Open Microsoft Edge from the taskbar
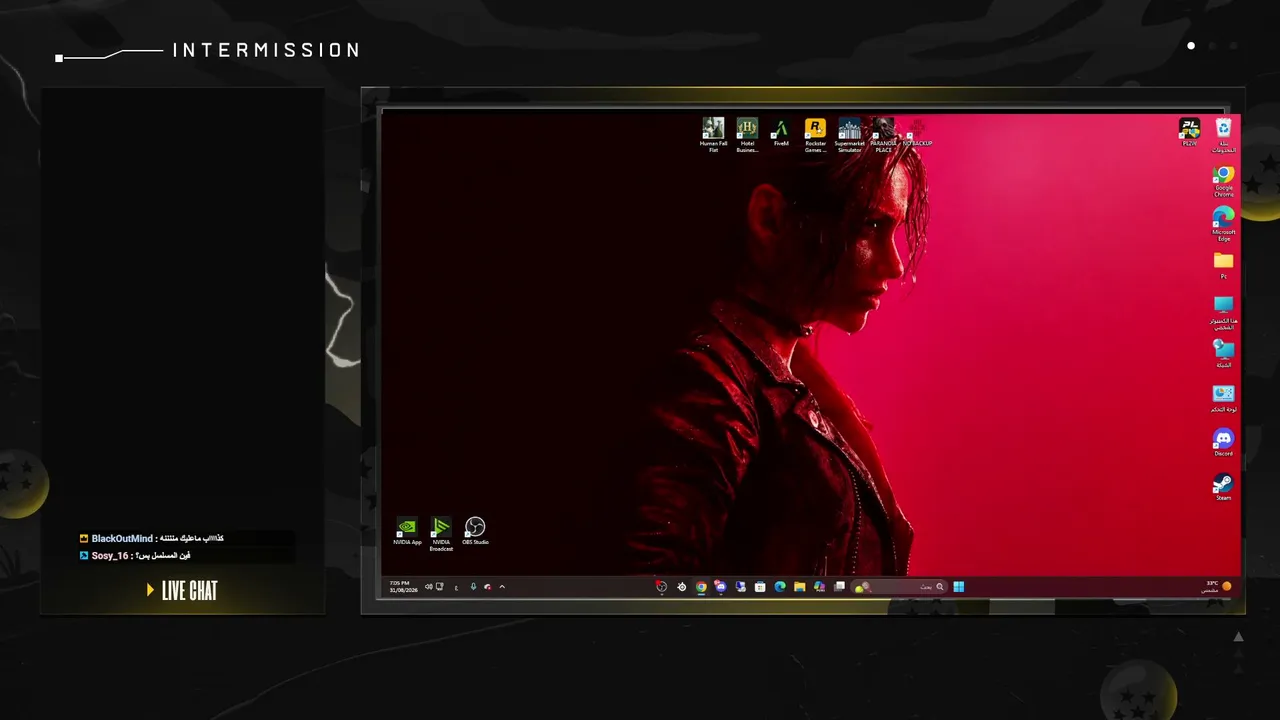Screen dimensions: 1280x720 pyautogui.click(x=780, y=587)
